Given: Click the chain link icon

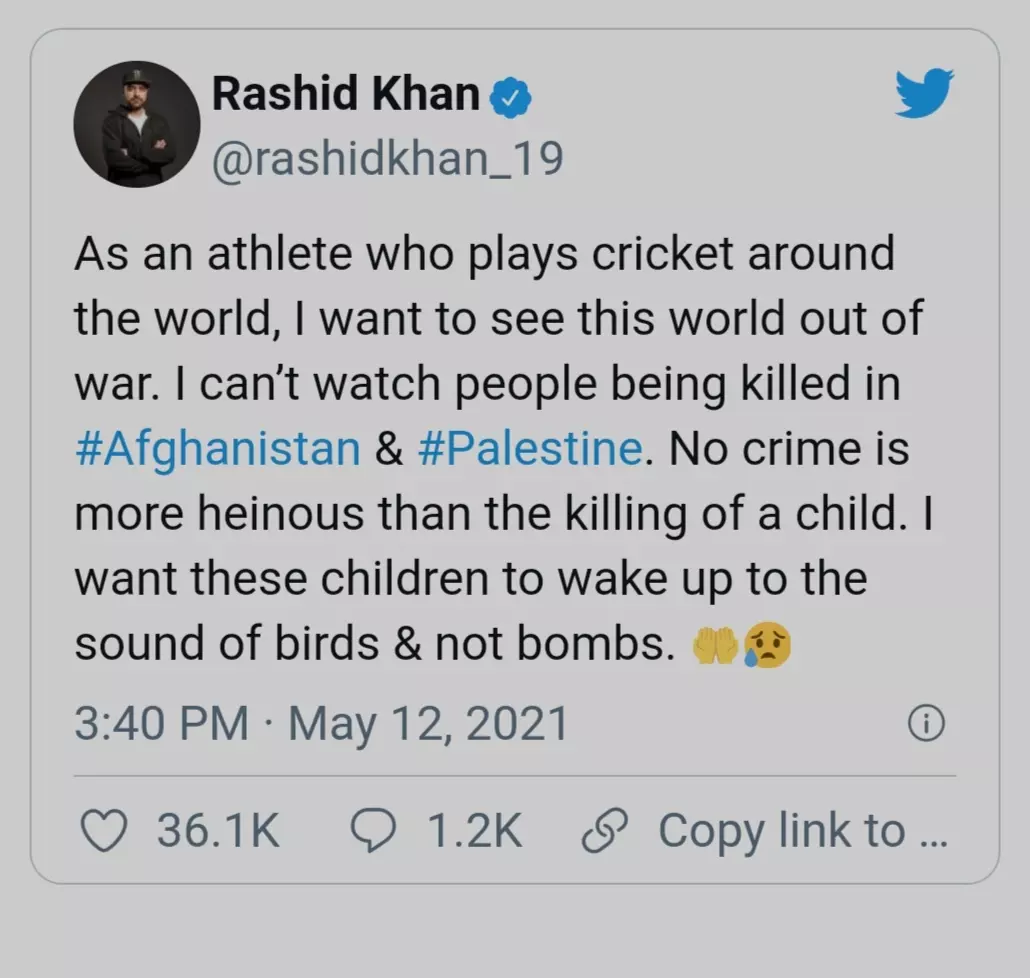Looking at the screenshot, I should coord(606,830).
